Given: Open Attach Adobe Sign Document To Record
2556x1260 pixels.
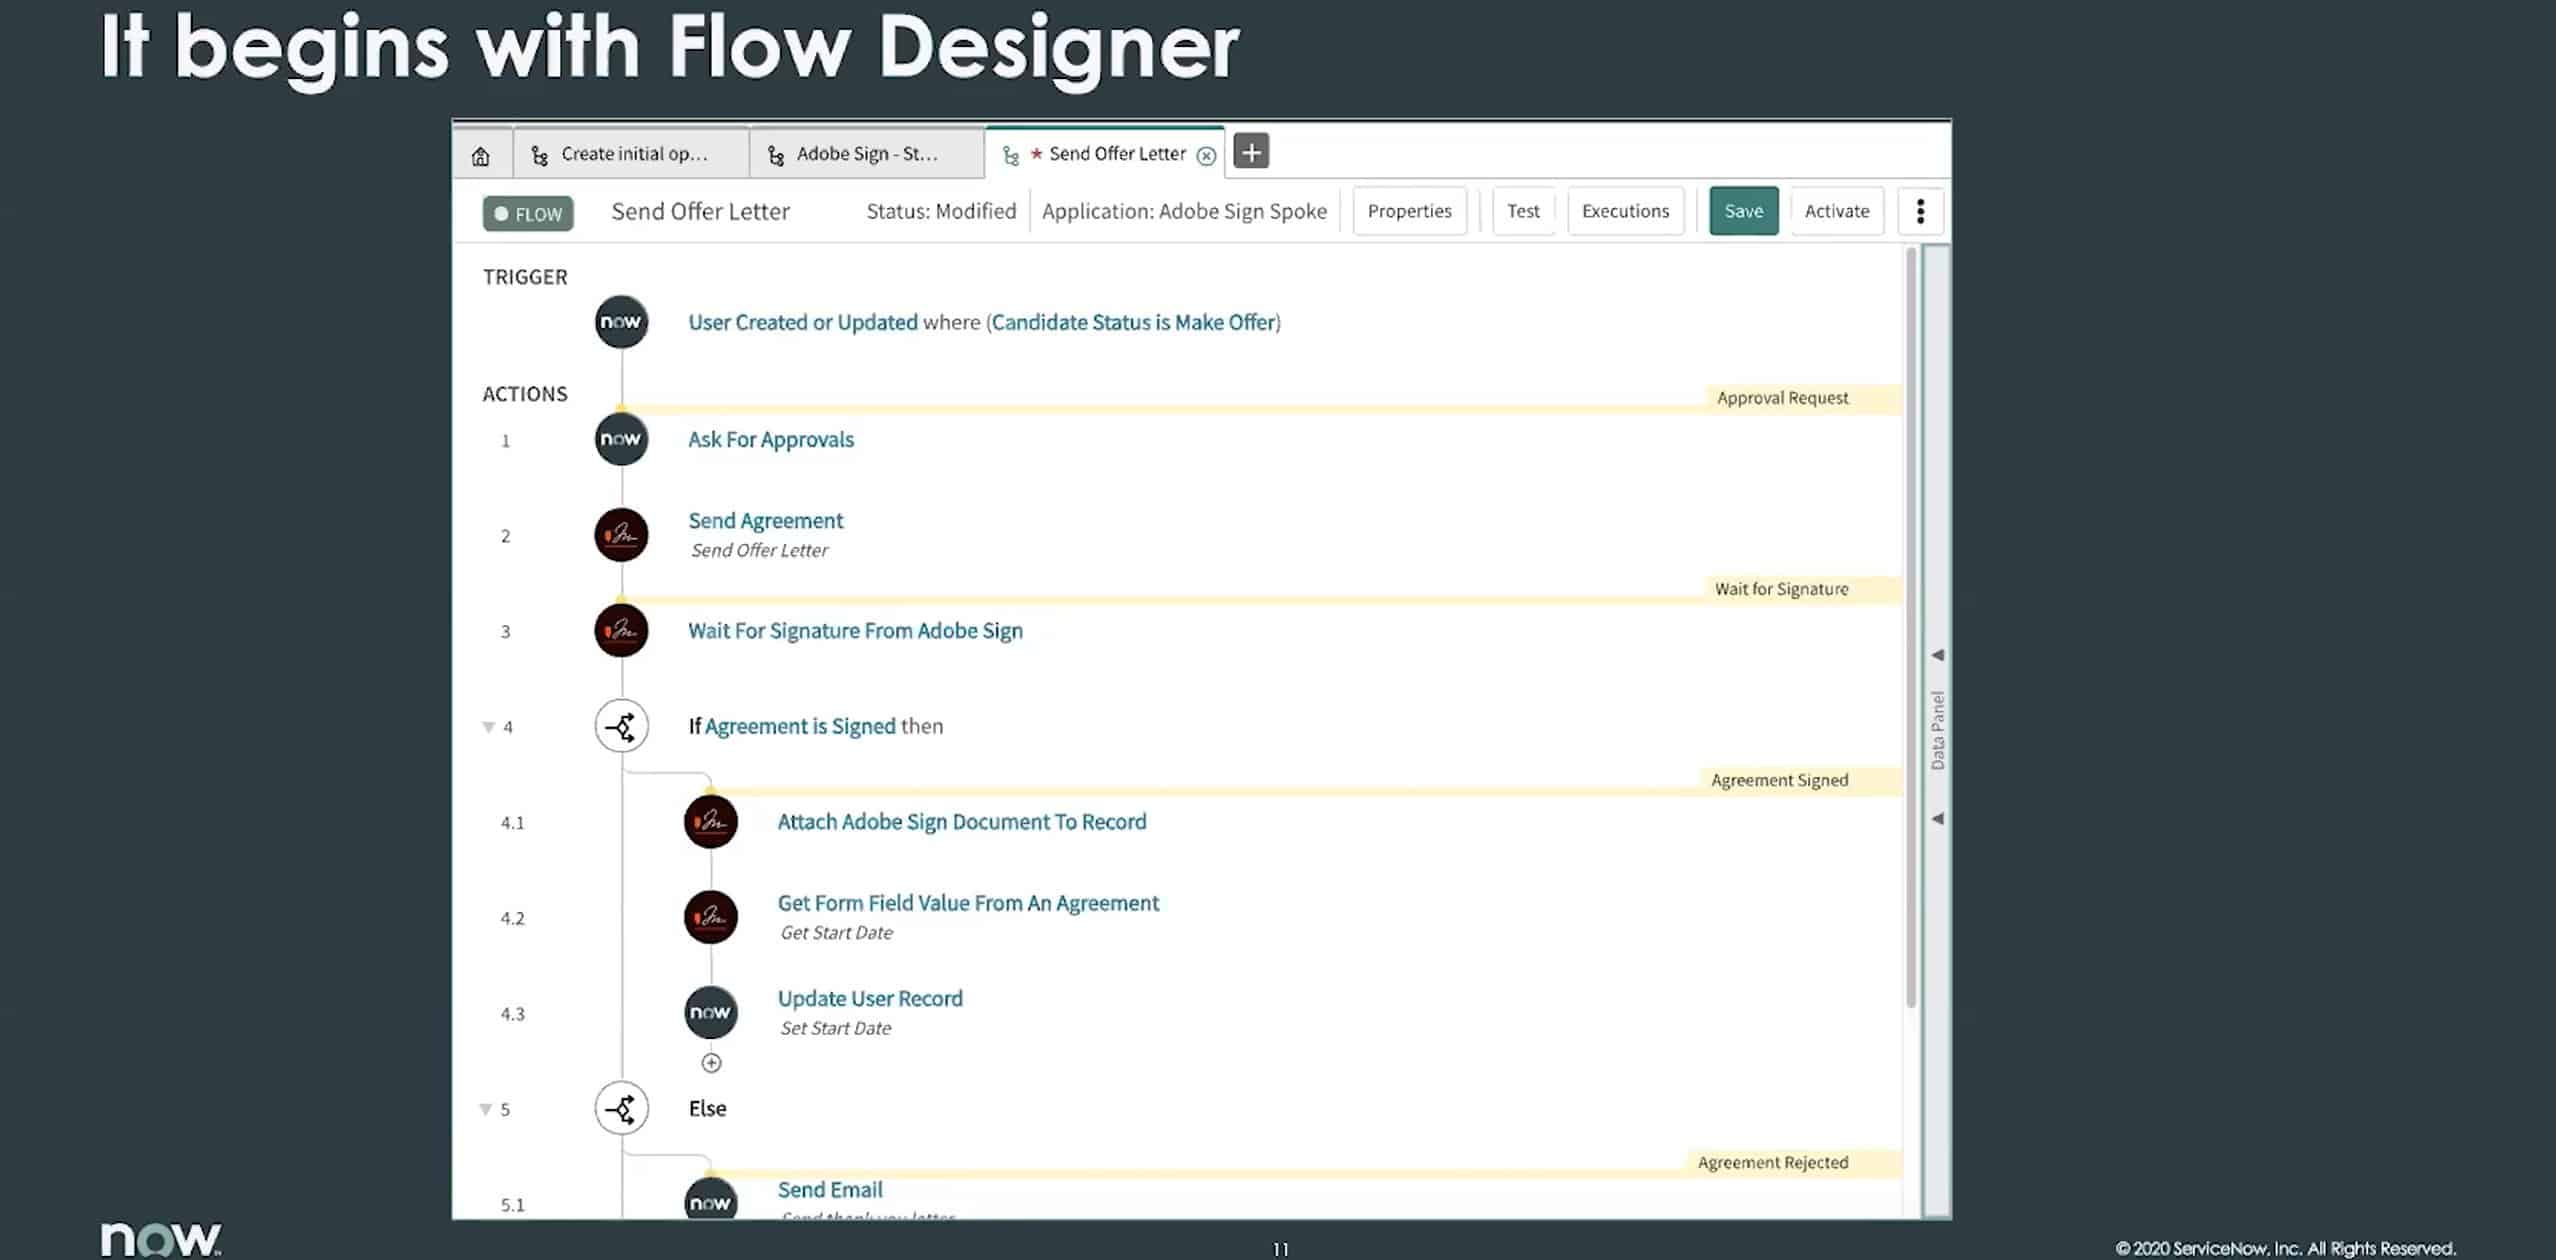Looking at the screenshot, I should pyautogui.click(x=962, y=821).
